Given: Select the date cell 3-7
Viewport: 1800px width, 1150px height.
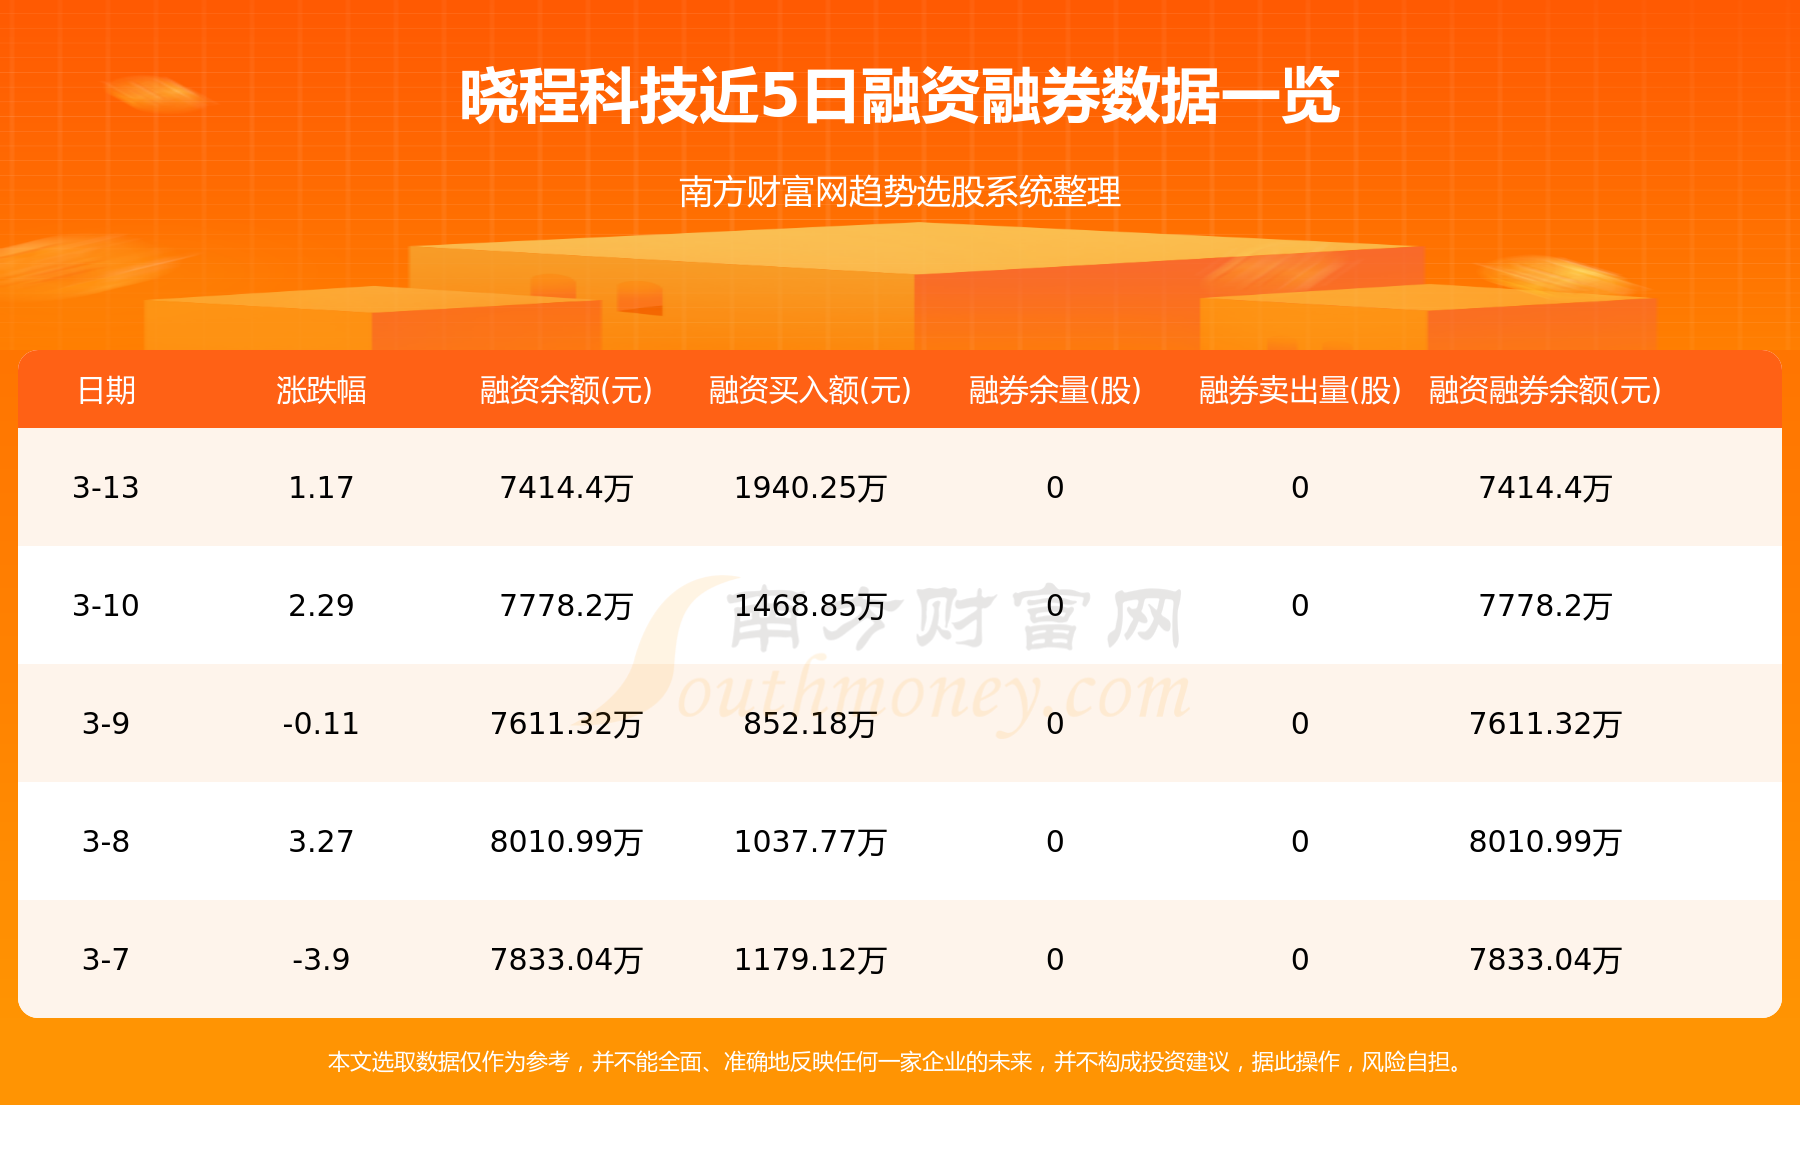Looking at the screenshot, I should click(x=106, y=959).
